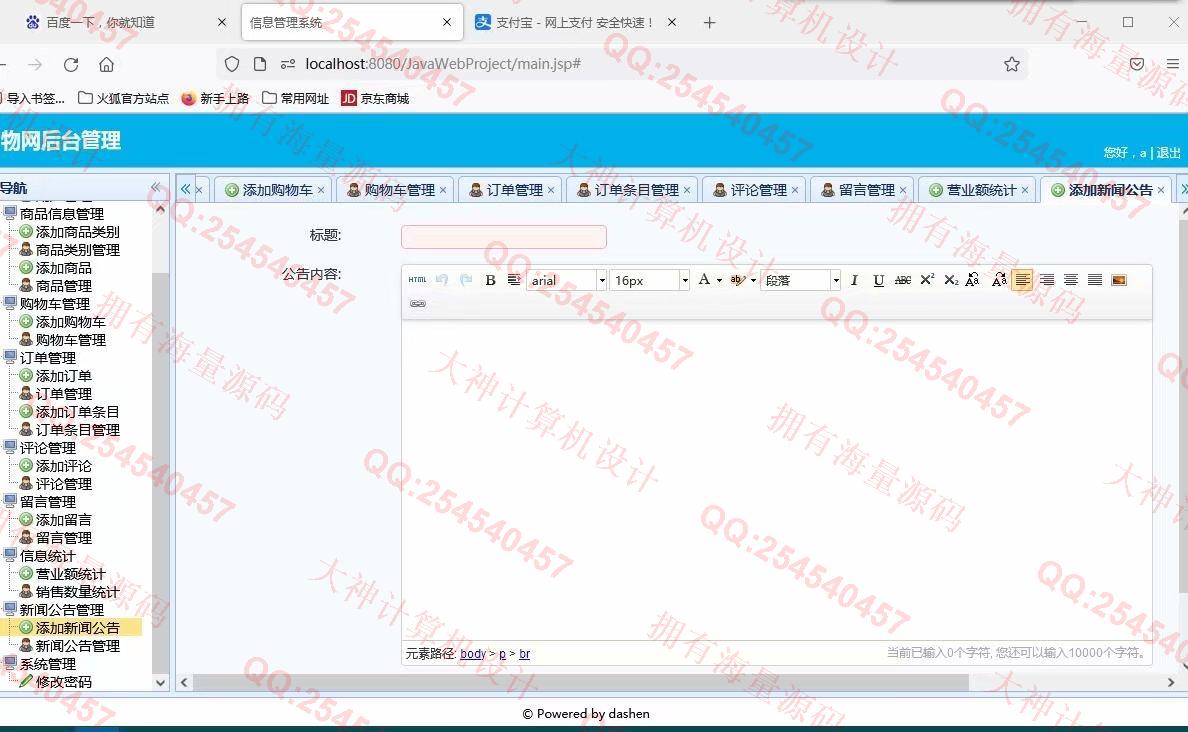Redo the last edit in editor
The height and width of the screenshot is (732, 1188).
(x=466, y=280)
